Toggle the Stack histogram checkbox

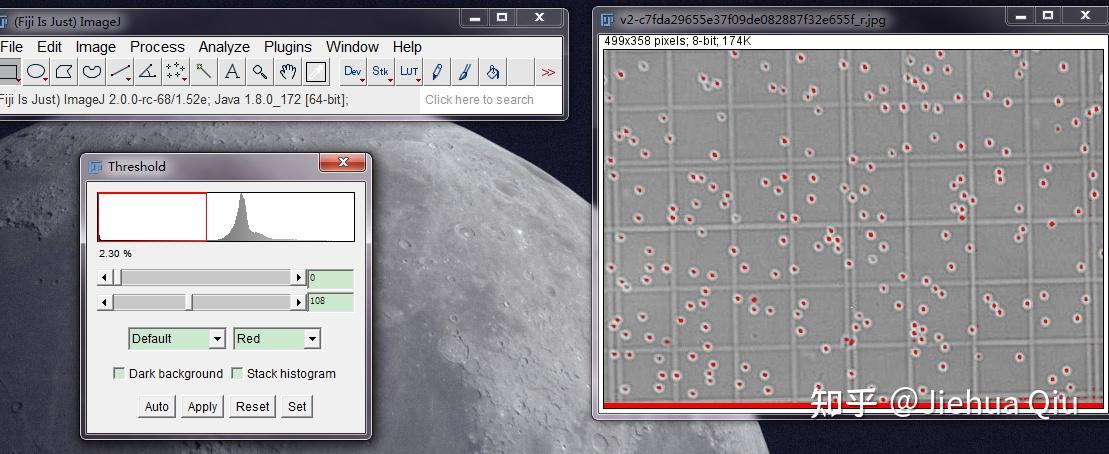point(238,373)
